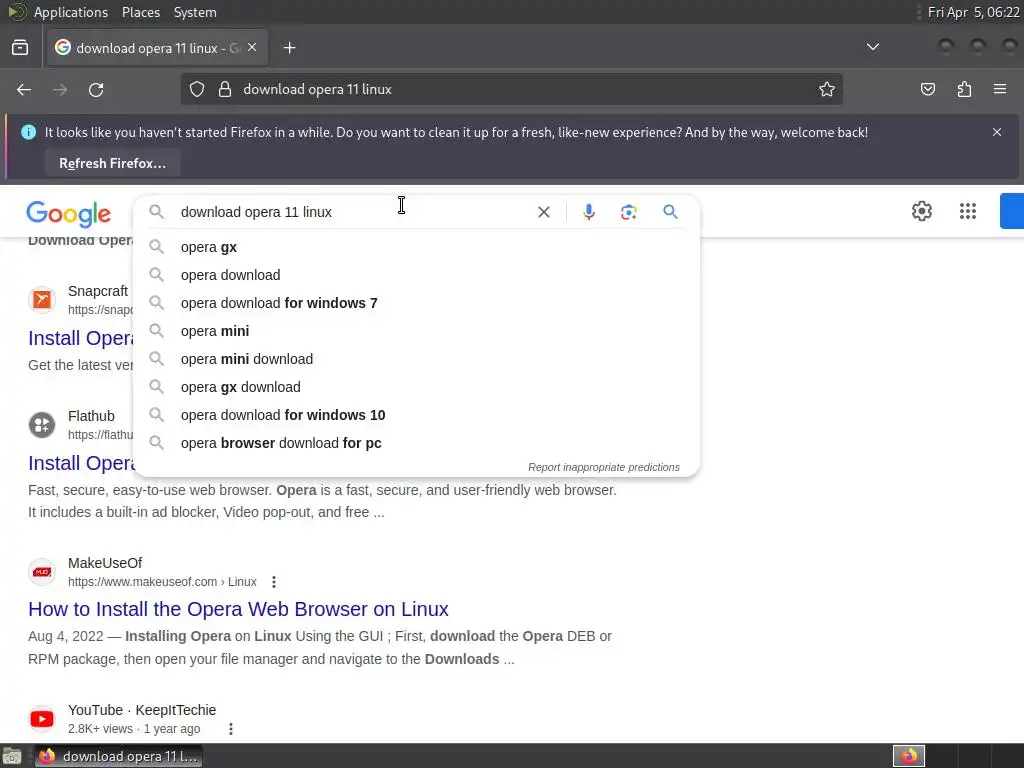Screen dimensions: 1024x768
Task: Select suggestion "opera gx"
Action: coord(416,248)
